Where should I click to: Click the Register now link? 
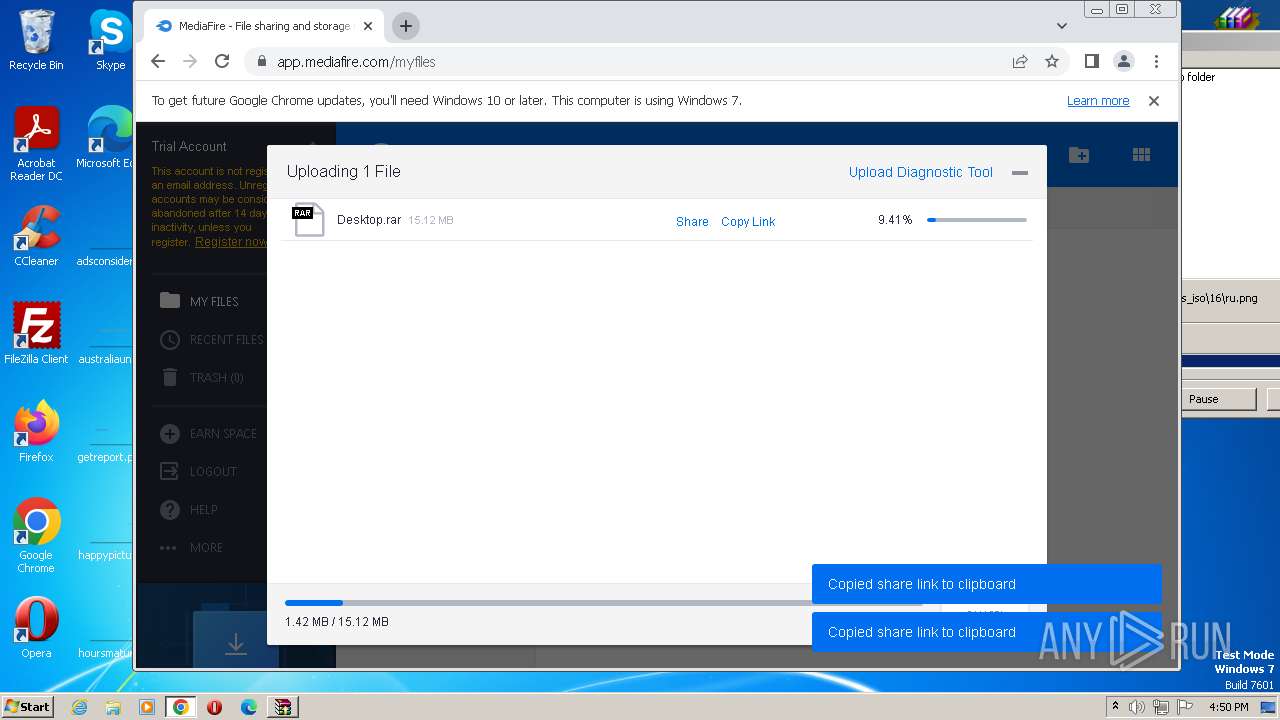click(x=231, y=242)
